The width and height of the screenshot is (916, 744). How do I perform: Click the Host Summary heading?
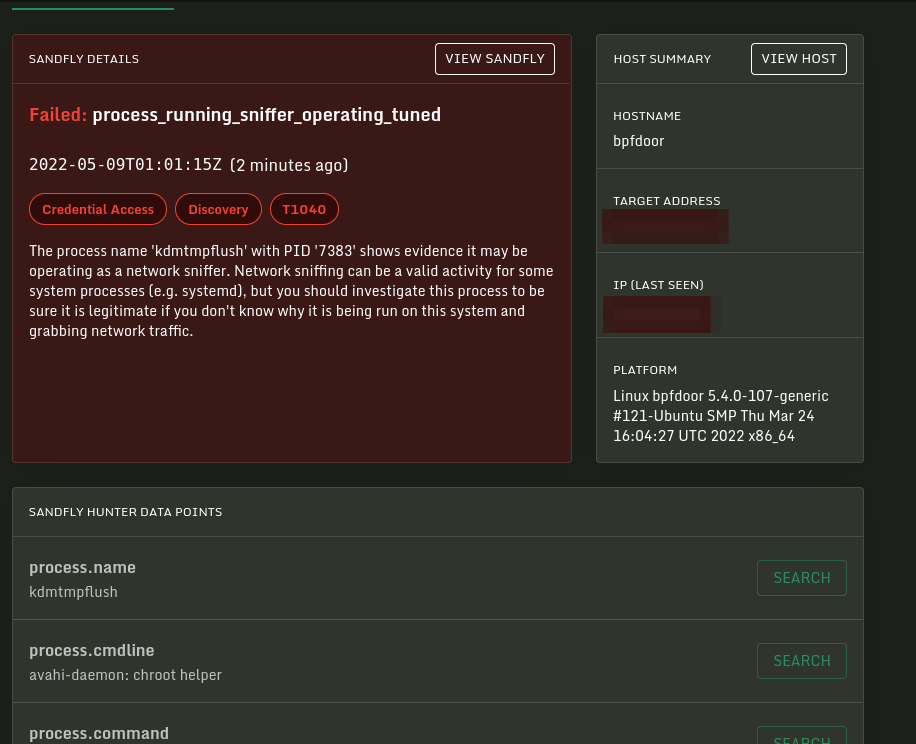662,59
